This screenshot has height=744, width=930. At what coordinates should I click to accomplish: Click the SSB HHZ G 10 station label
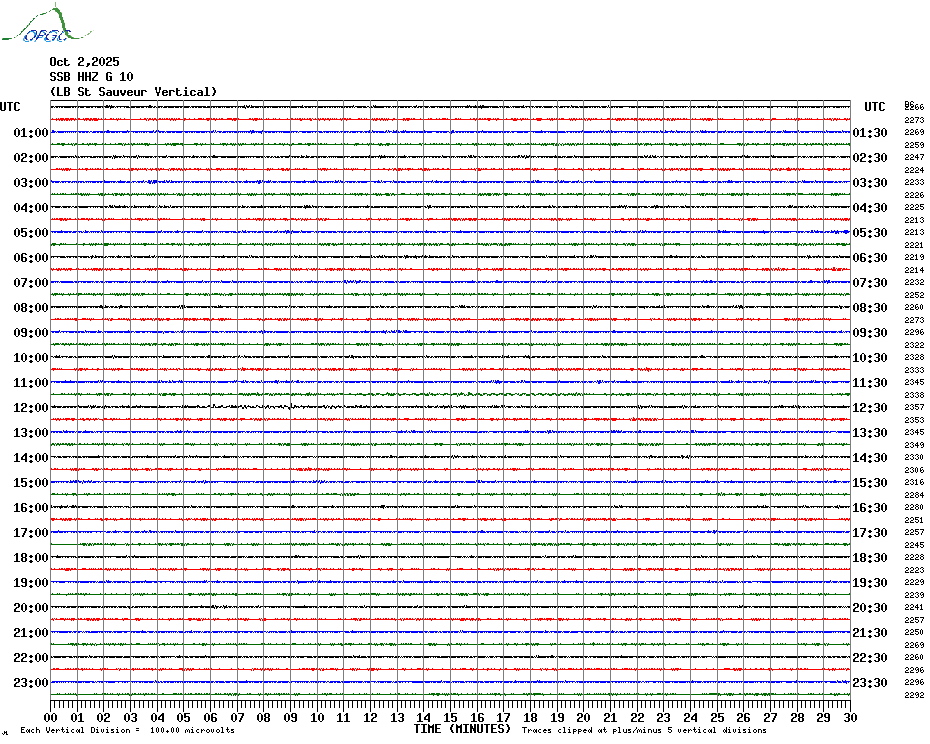point(91,77)
